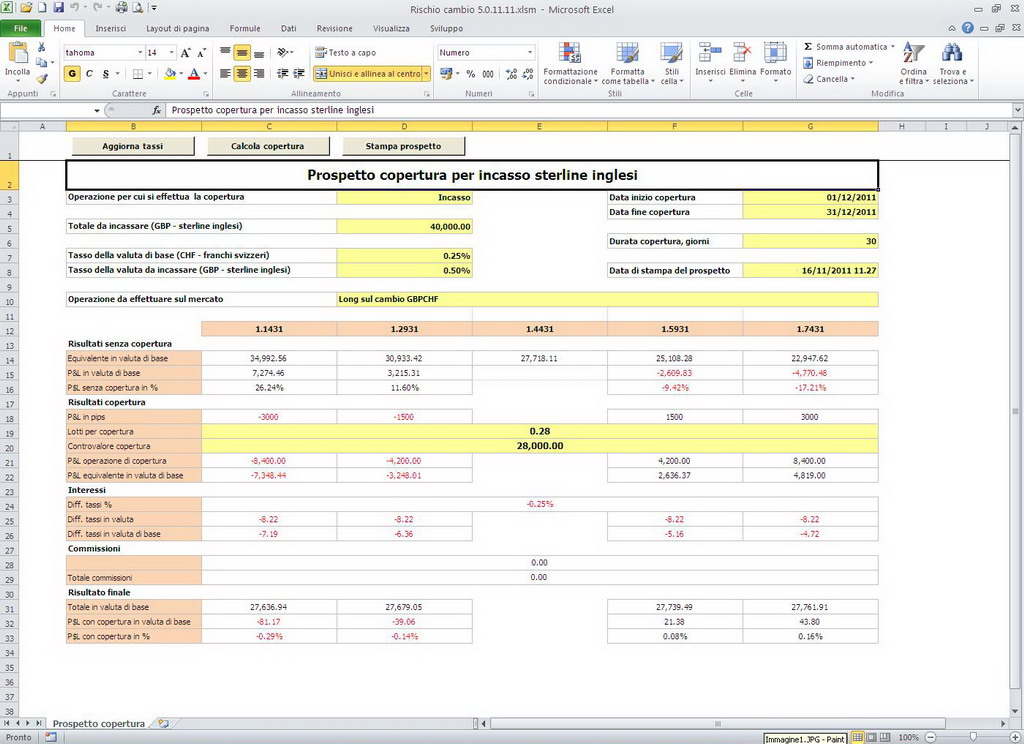1024x744 pixels.
Task: Toggle bold (G) formatting
Action: [x=72, y=74]
